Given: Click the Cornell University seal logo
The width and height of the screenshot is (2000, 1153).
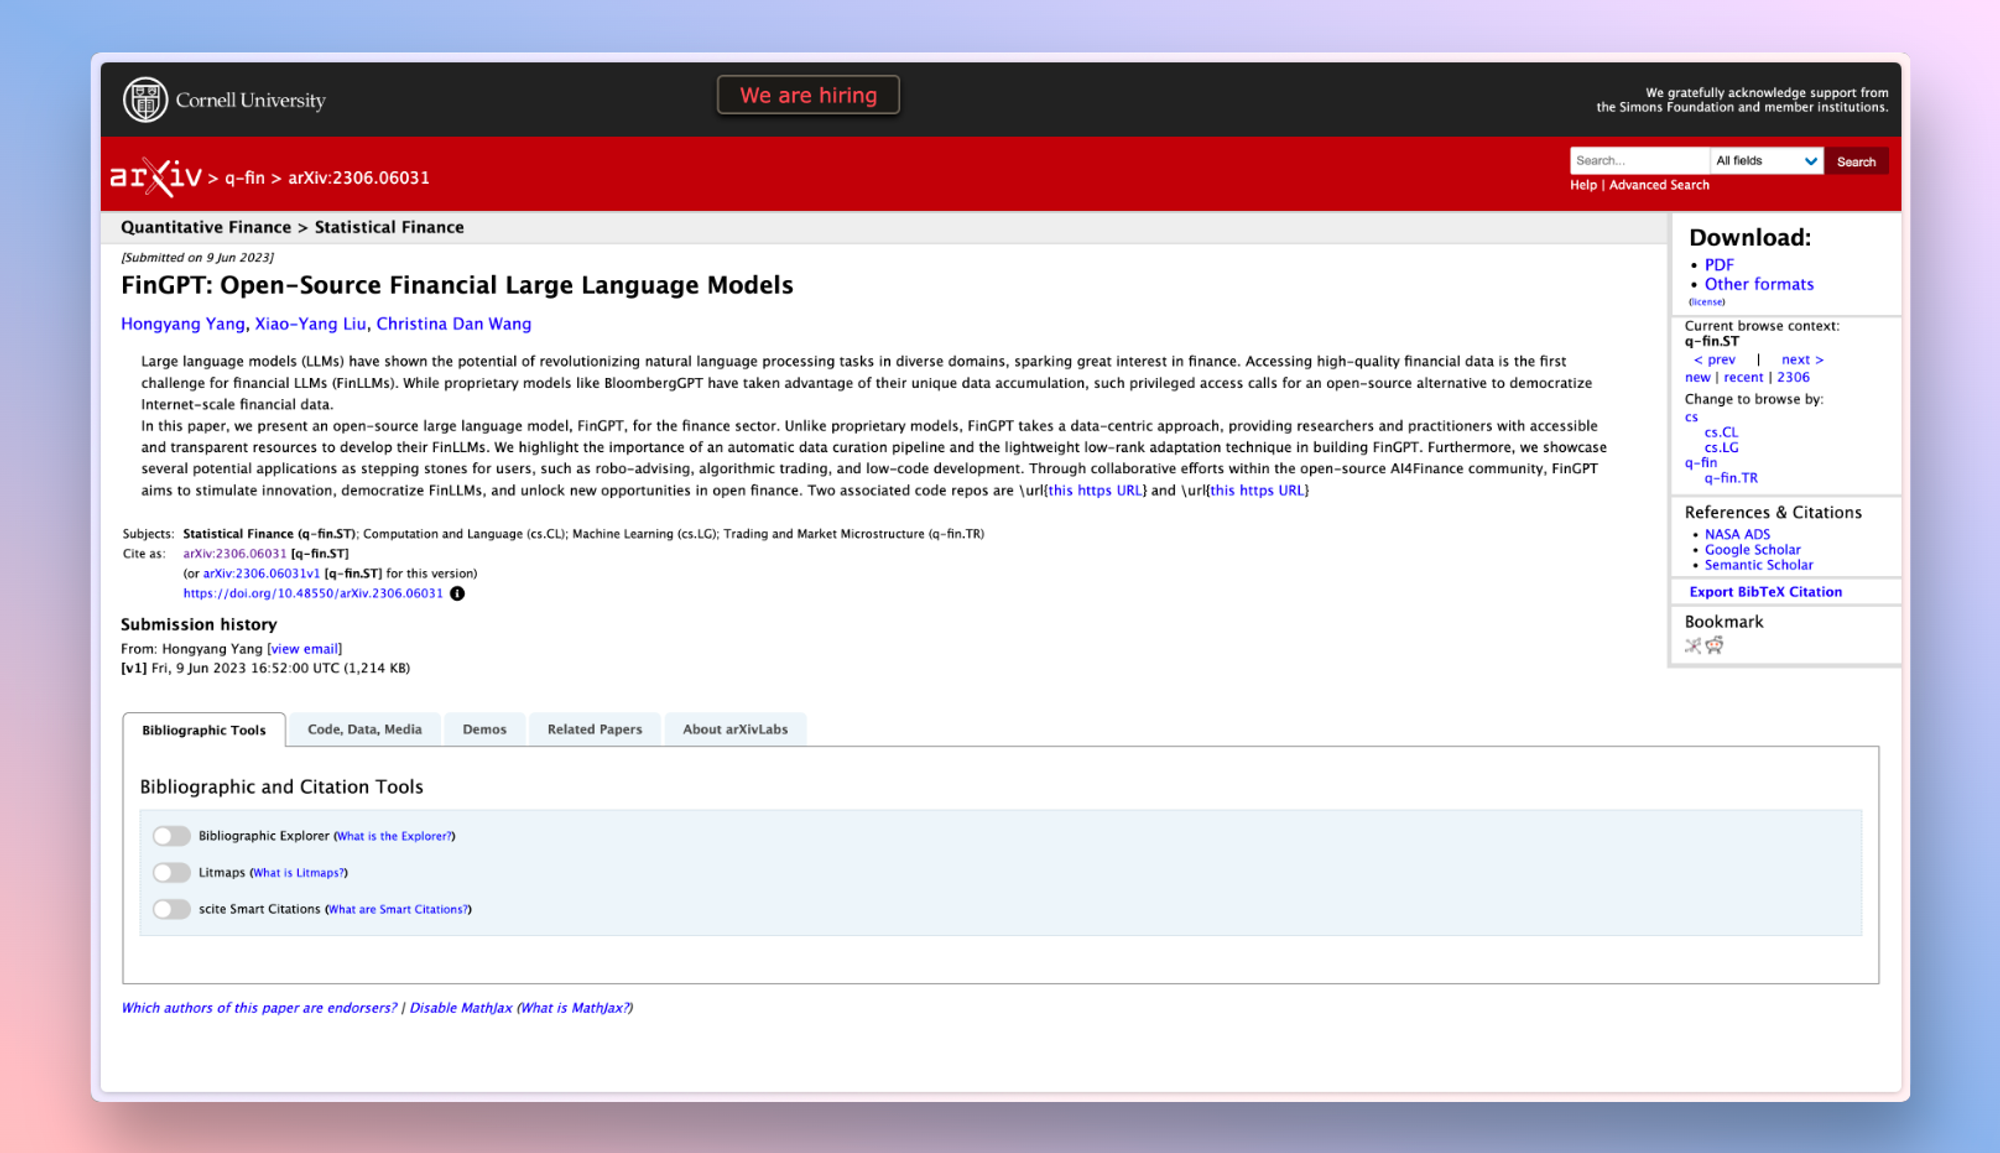Looking at the screenshot, I should click(145, 100).
